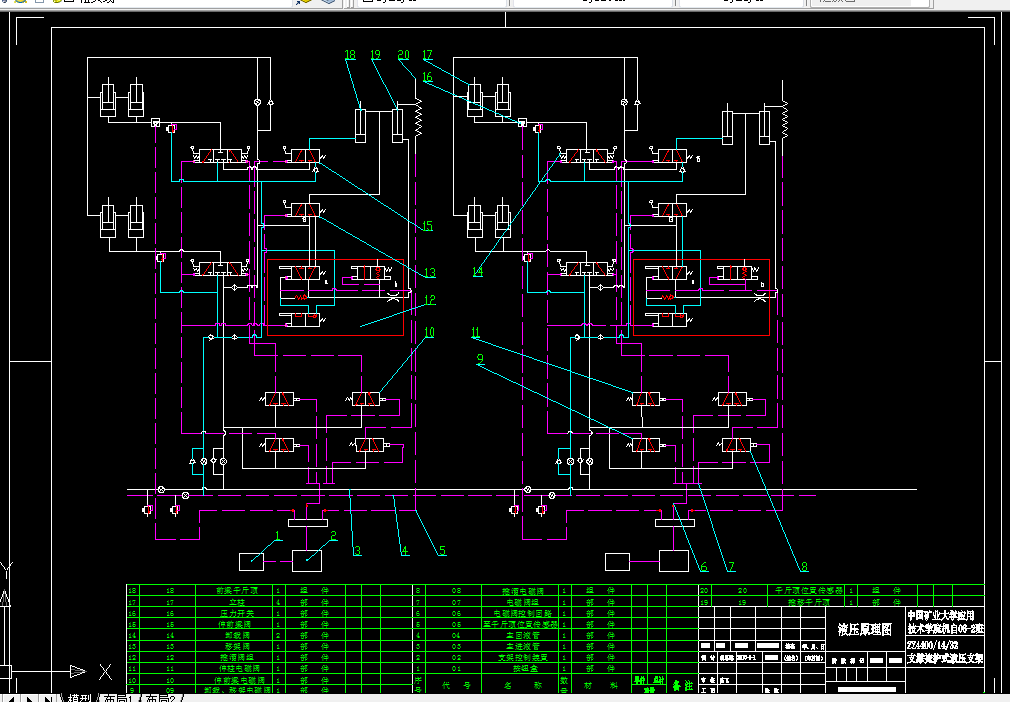The width and height of the screenshot is (1010, 702).
Task: Select green callout label 15
Action: [428, 226]
